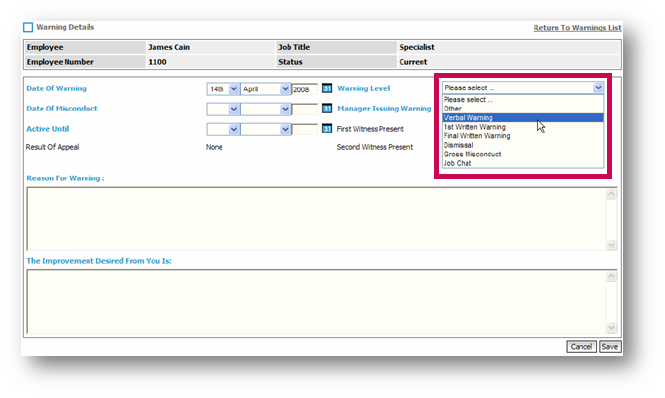The width and height of the screenshot is (665, 398).
Task: Click the Reason For Warning scroll down arrow
Action: point(611,244)
